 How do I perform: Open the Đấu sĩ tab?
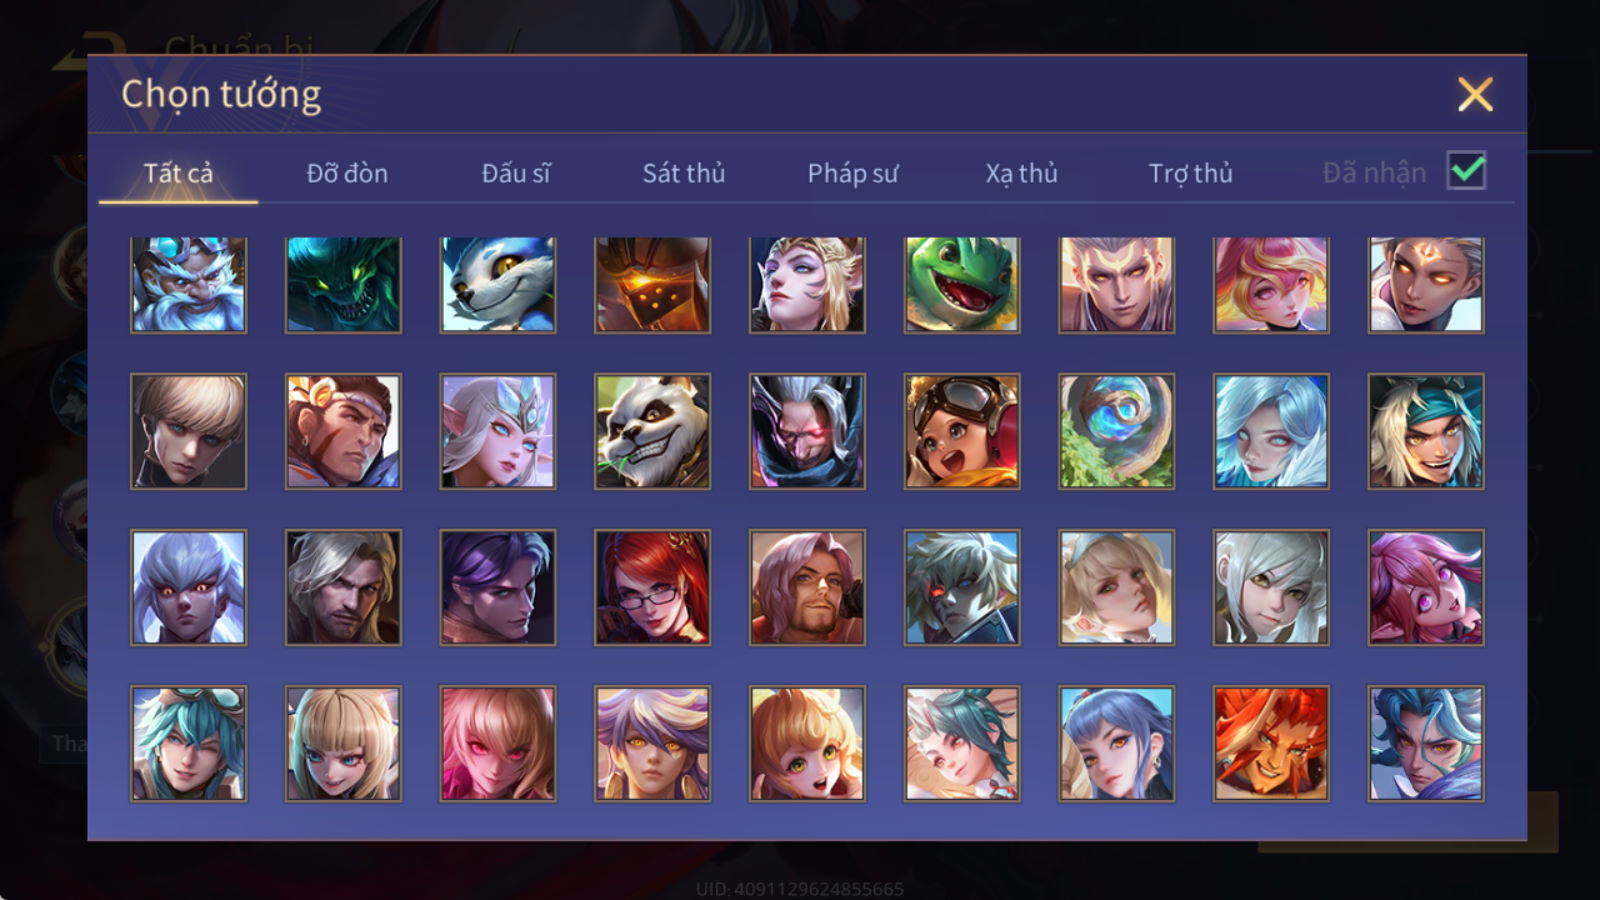tap(516, 173)
